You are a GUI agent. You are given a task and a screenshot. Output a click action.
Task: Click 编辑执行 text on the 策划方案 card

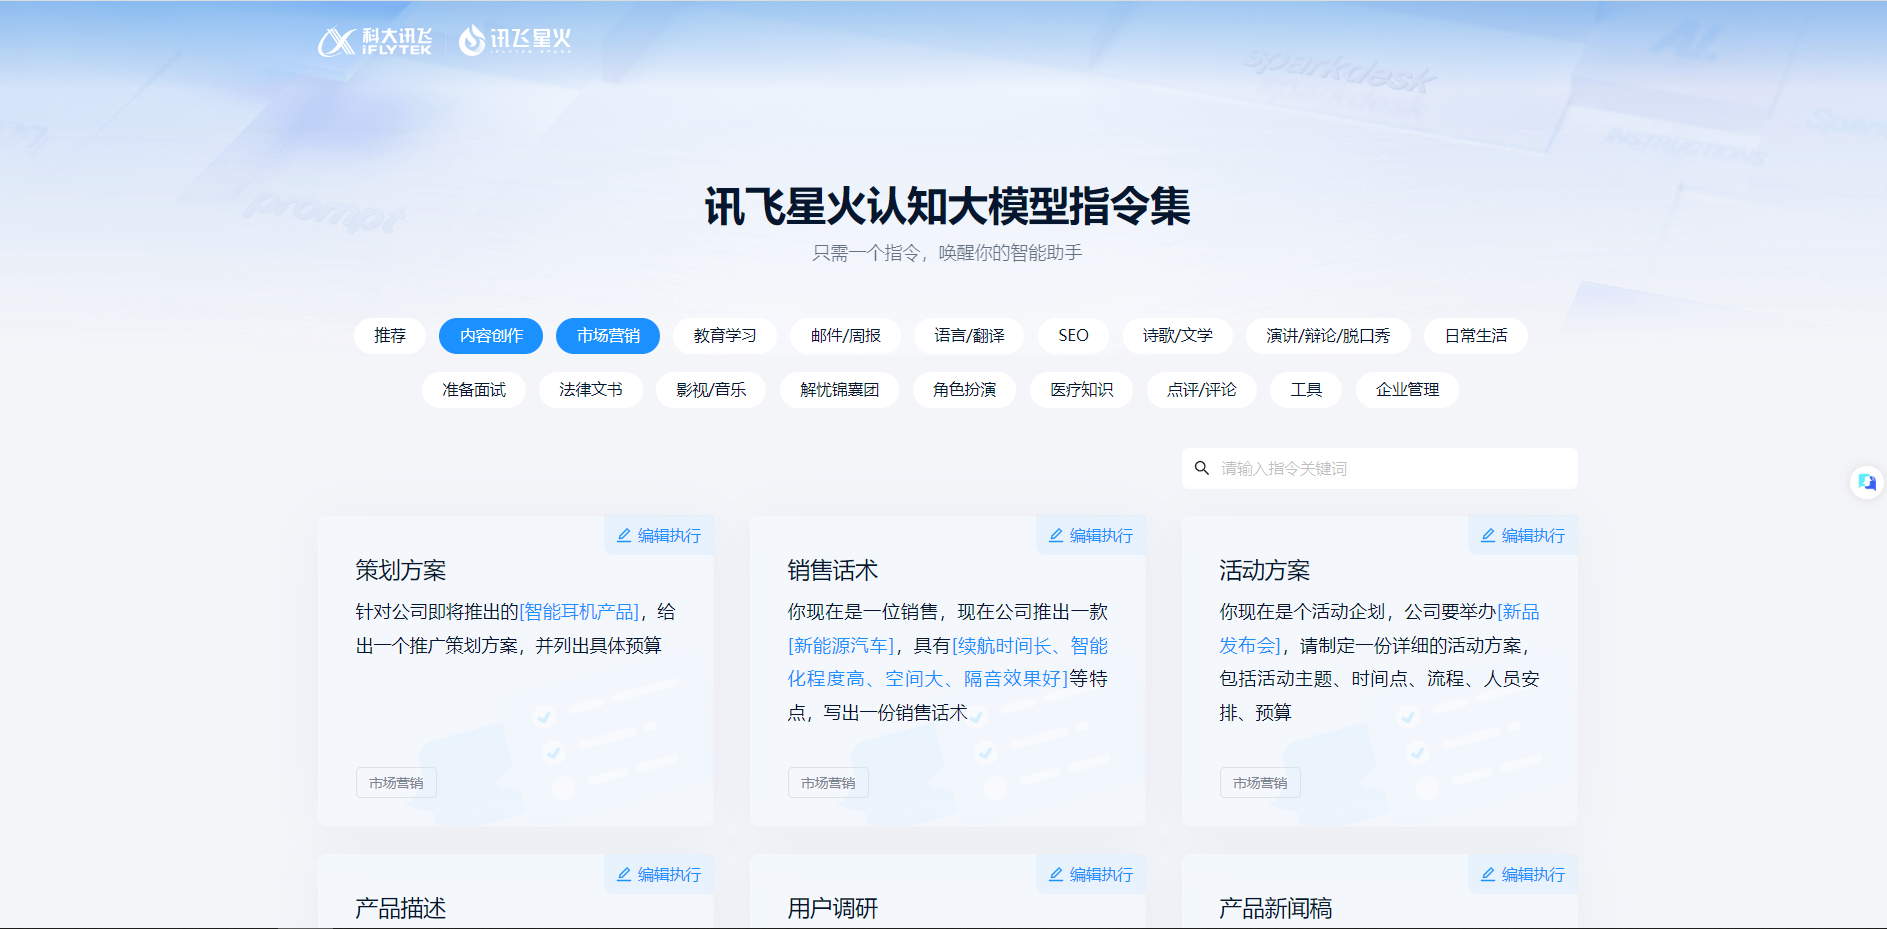670,536
